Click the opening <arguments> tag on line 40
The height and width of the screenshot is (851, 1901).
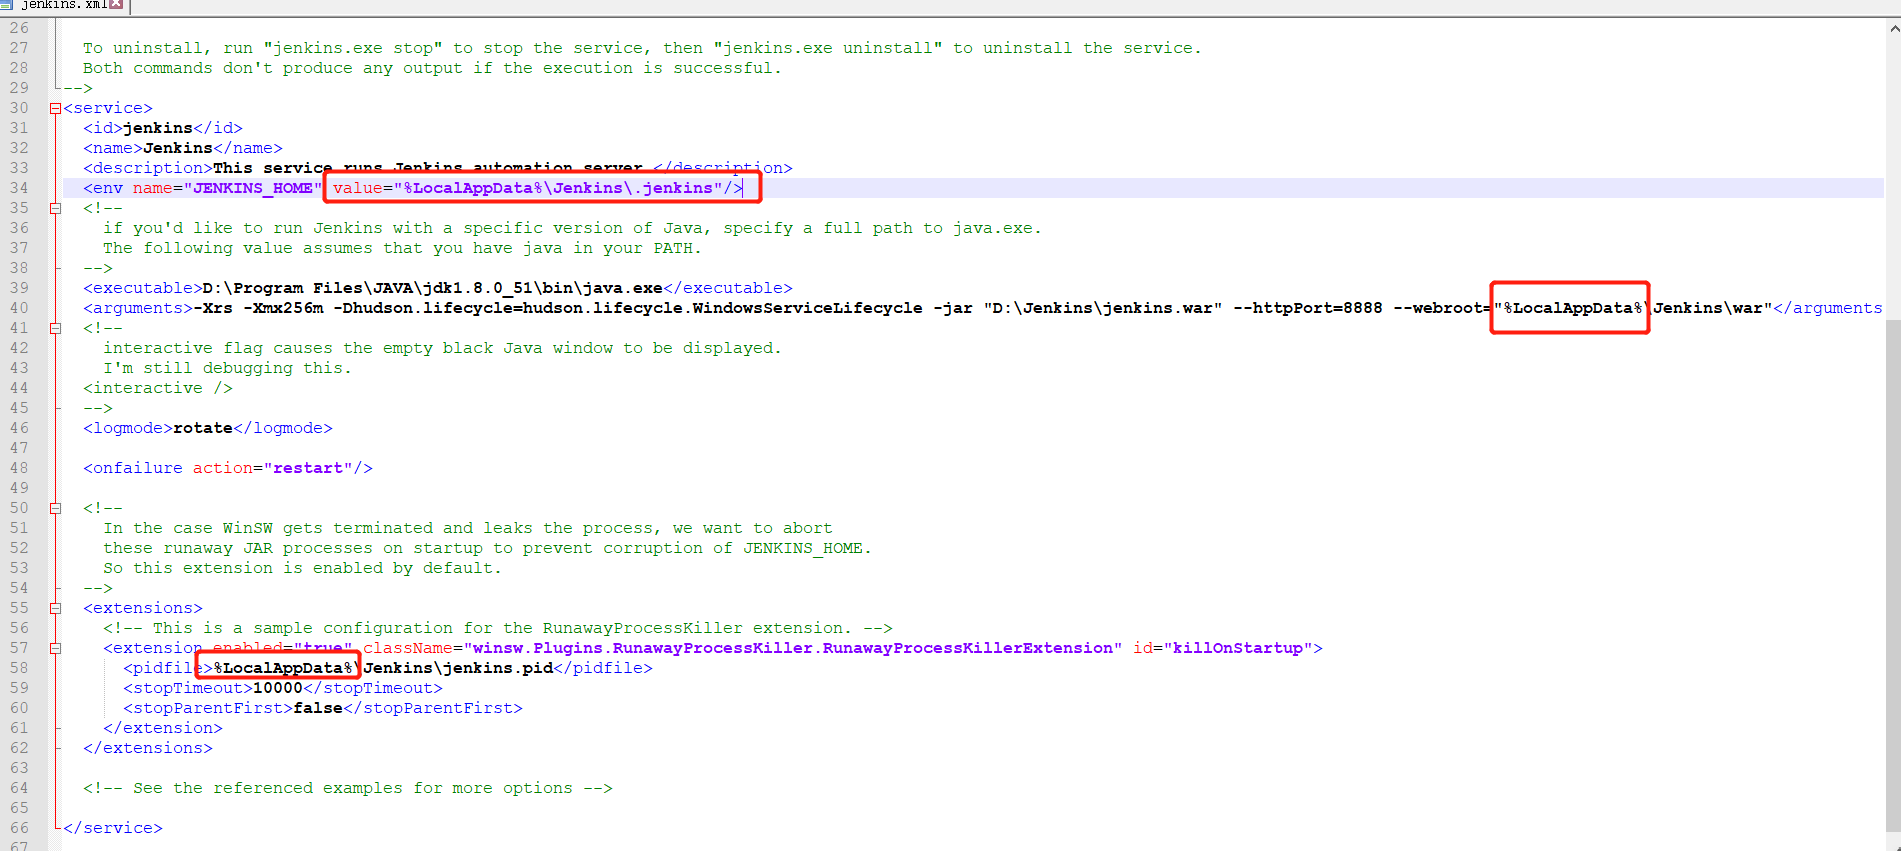pos(138,308)
